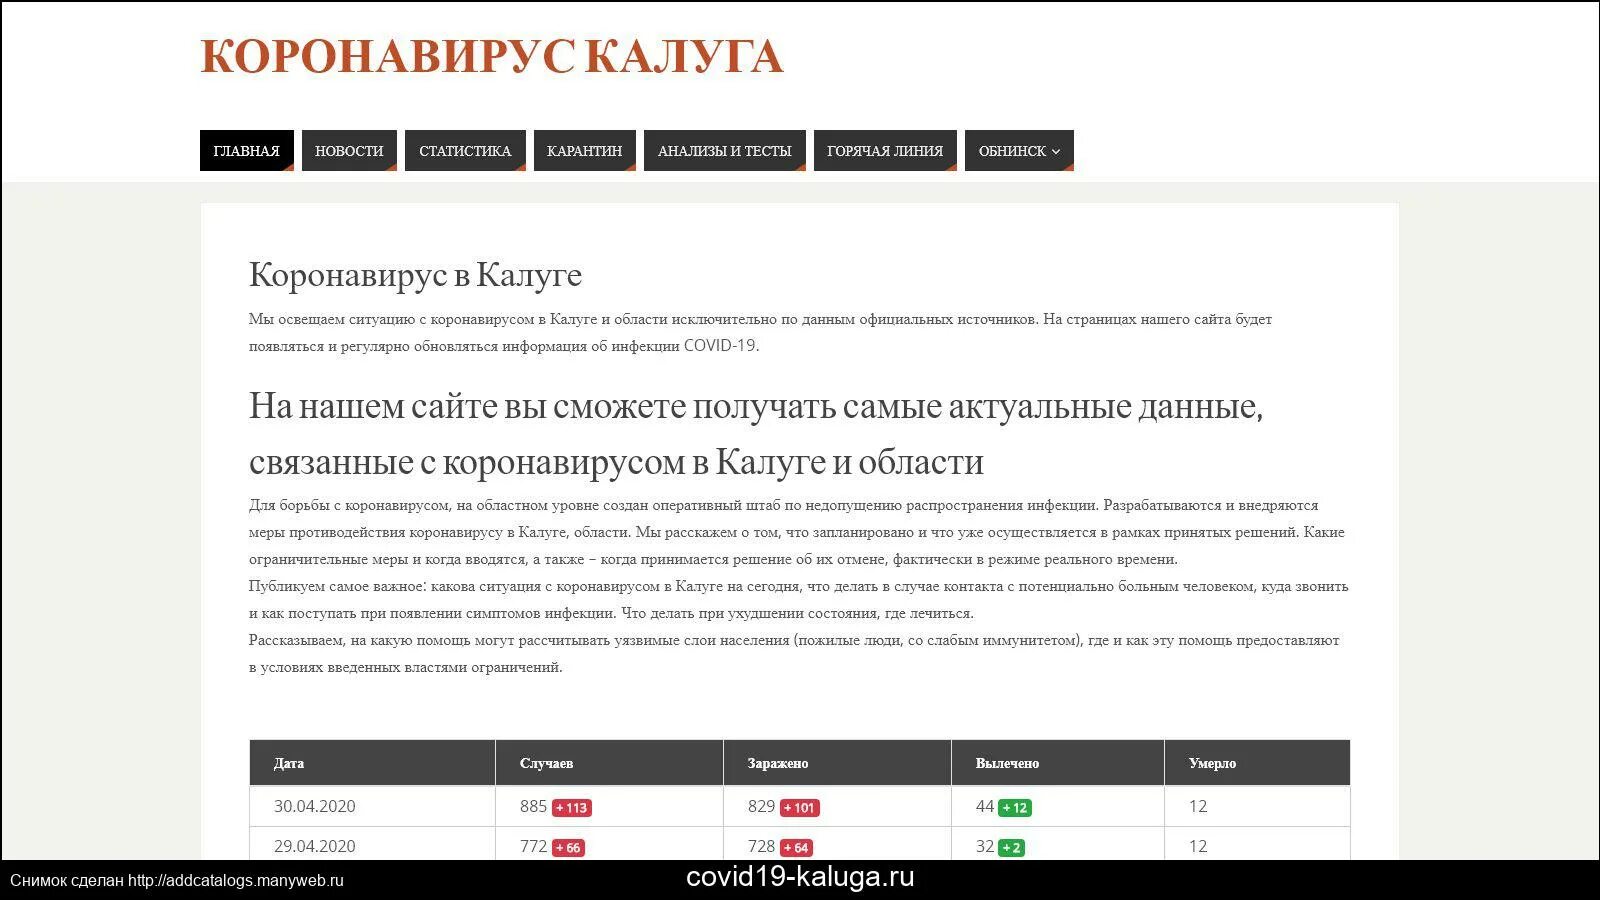Click the +12 green recovered badge

pos(1014,808)
